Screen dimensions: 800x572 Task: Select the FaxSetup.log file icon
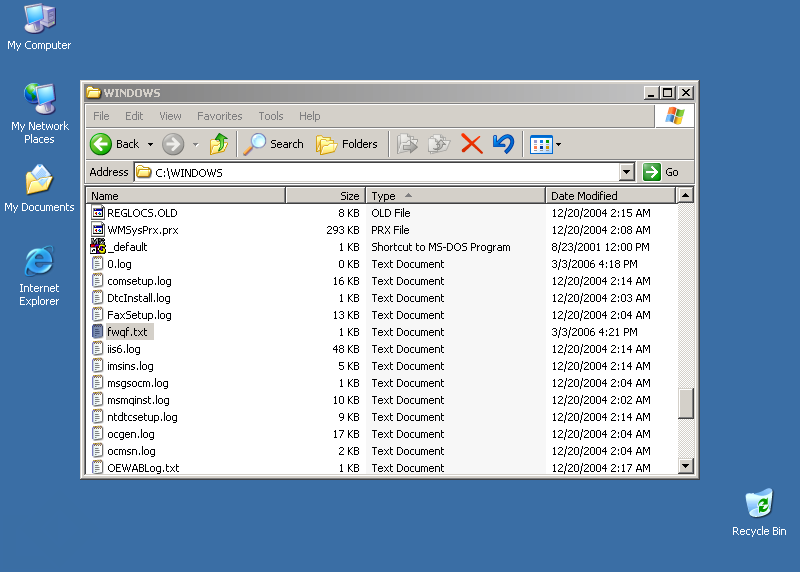coord(97,315)
